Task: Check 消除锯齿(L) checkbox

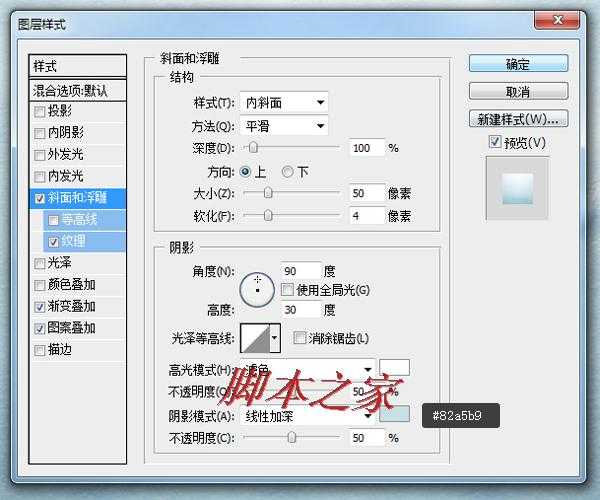Action: tap(299, 338)
